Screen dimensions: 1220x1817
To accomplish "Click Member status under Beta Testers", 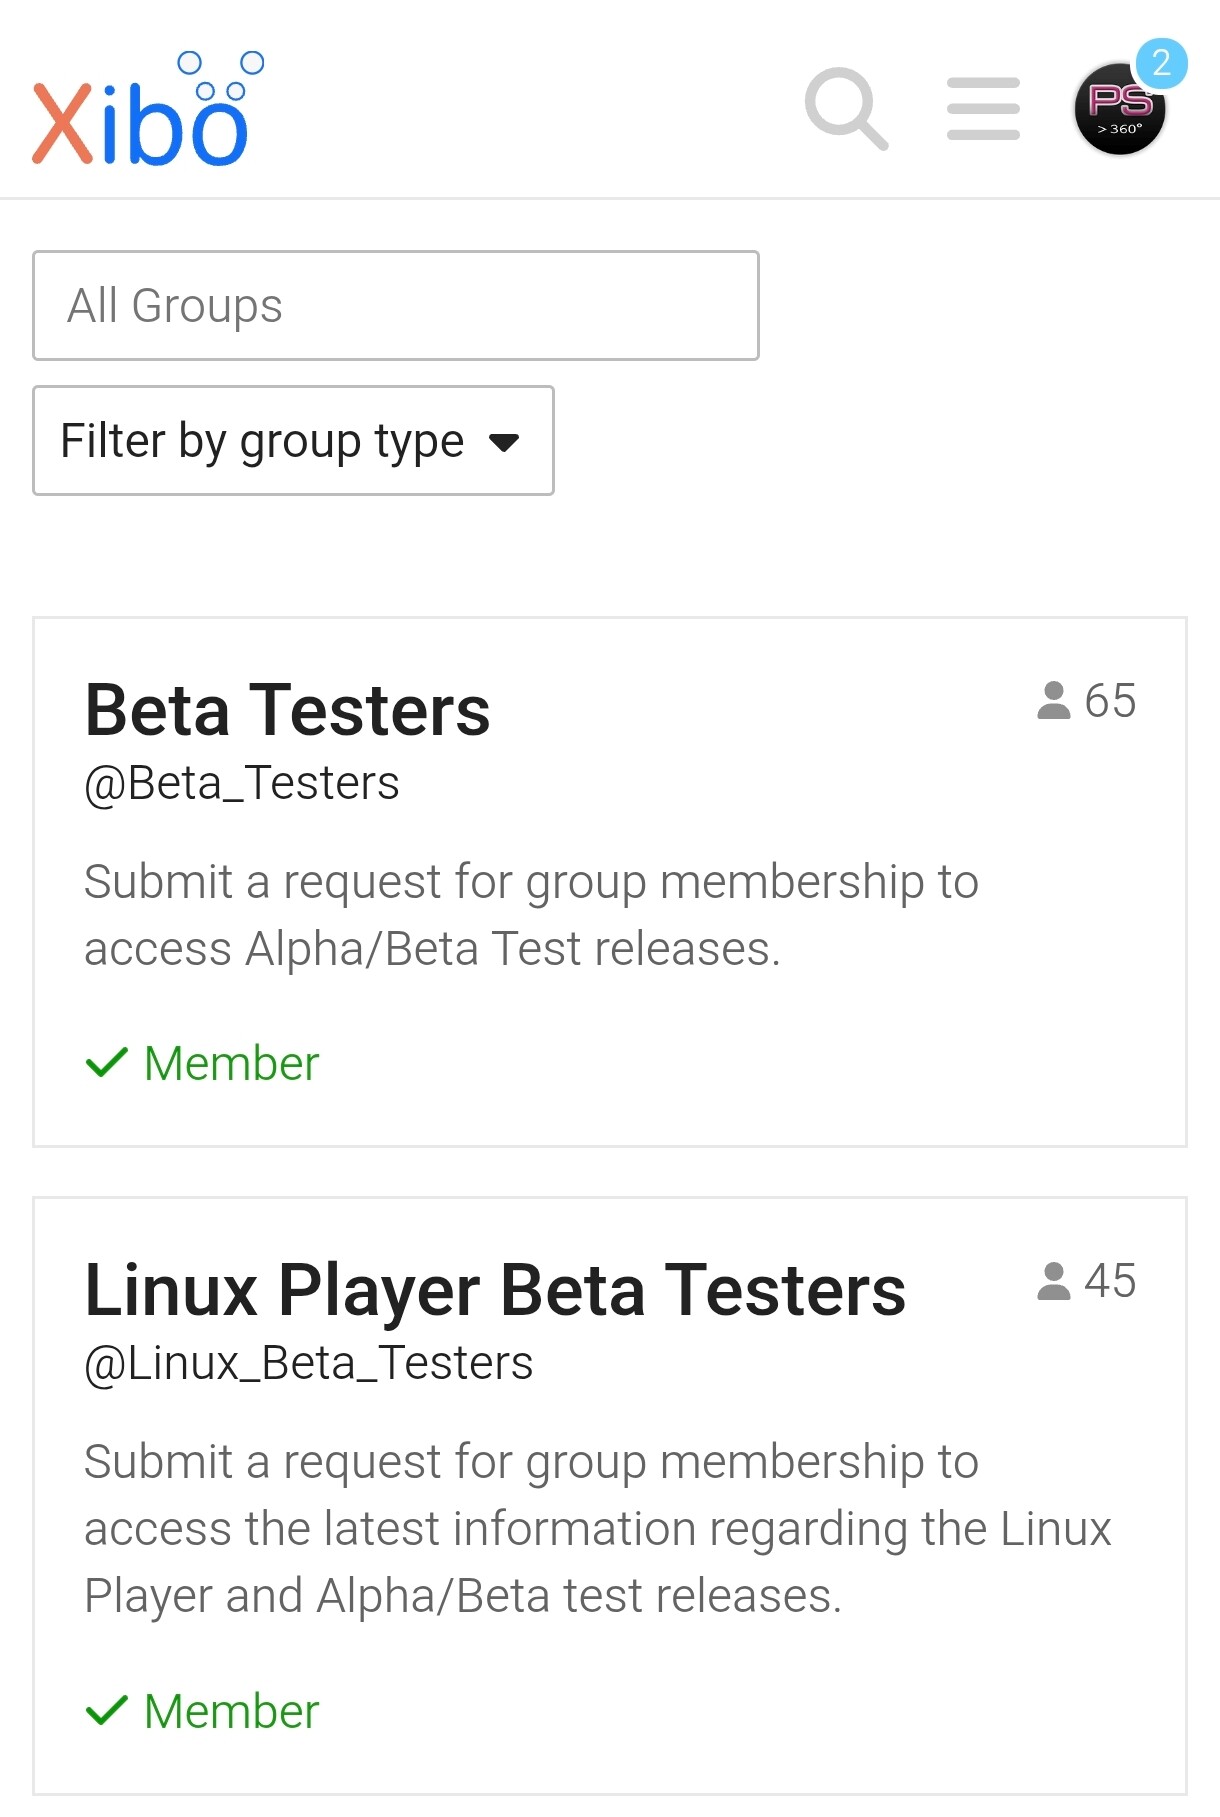I will pos(231,1063).
